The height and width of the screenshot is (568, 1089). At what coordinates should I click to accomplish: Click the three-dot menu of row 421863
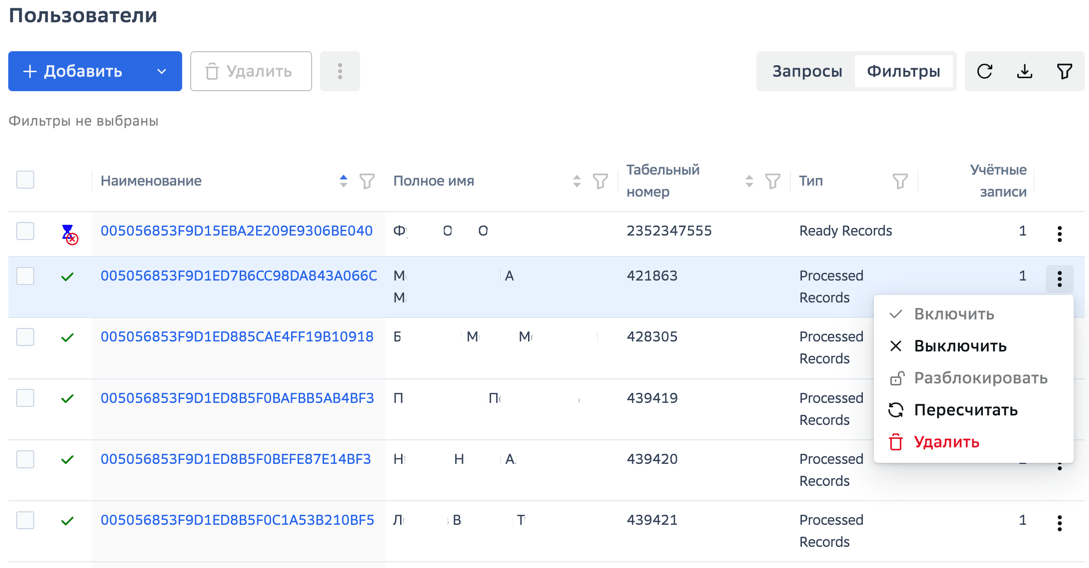(x=1059, y=279)
